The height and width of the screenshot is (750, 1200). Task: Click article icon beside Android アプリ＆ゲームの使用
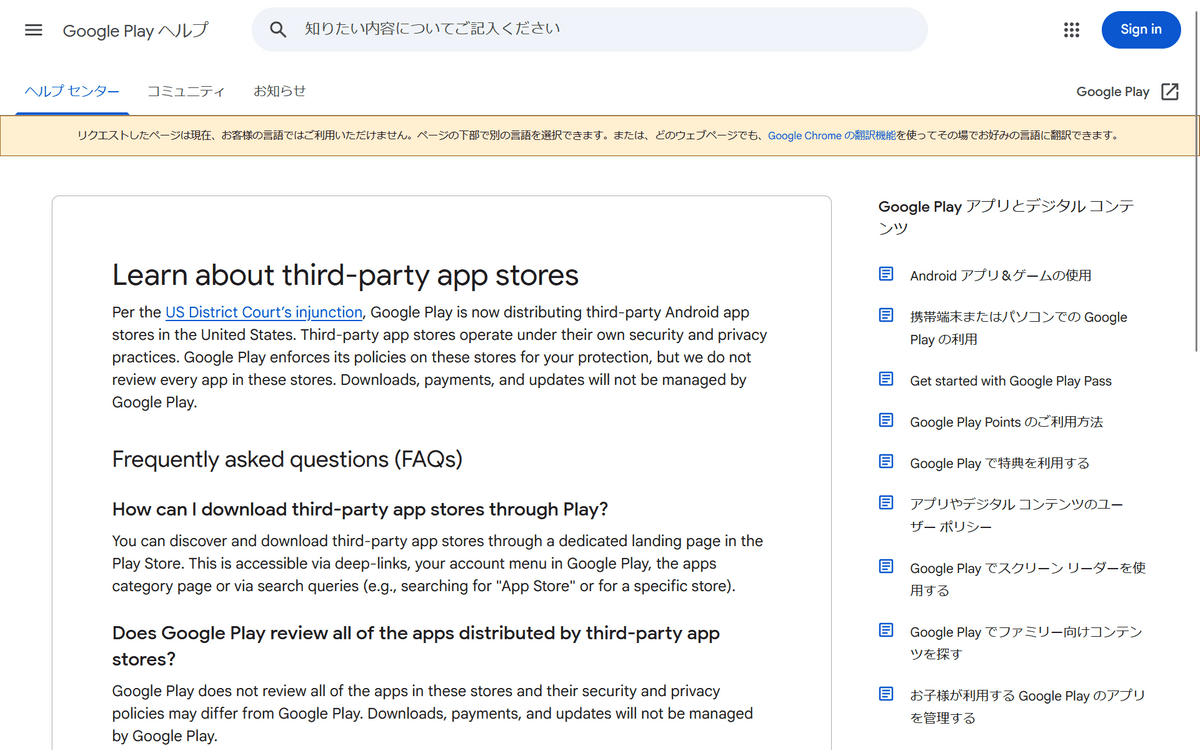tap(886, 274)
